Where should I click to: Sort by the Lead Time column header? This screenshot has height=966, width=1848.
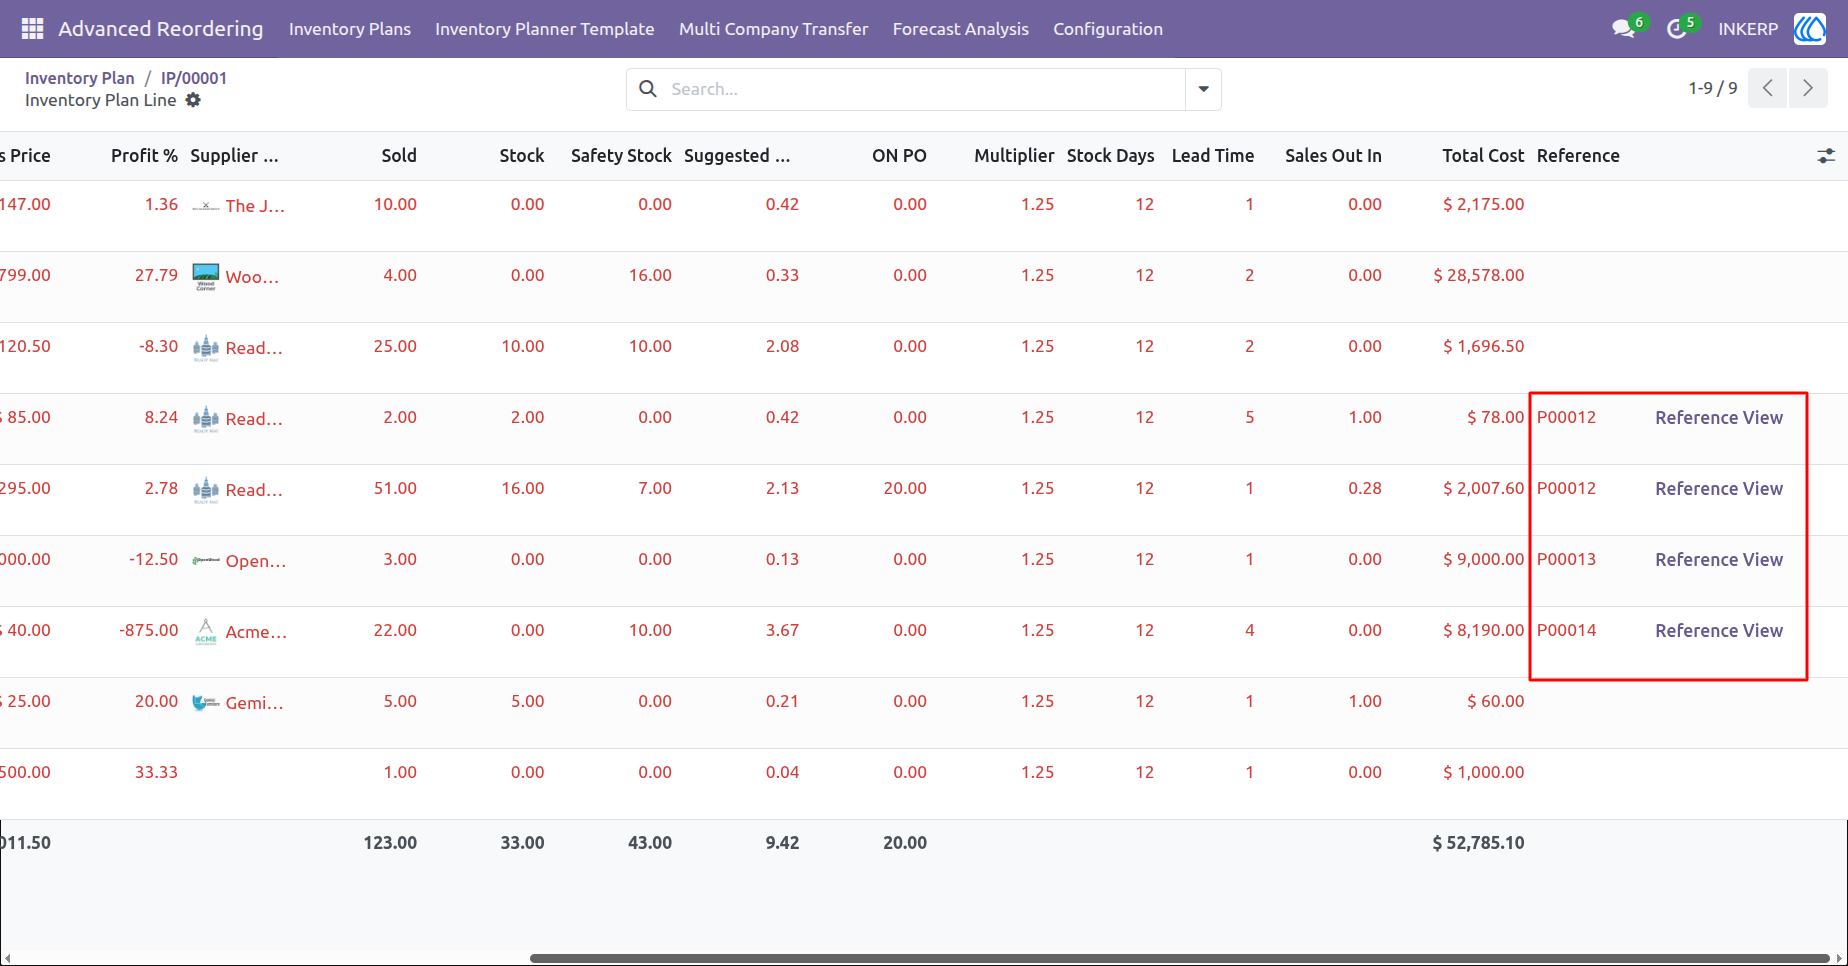[x=1213, y=156]
